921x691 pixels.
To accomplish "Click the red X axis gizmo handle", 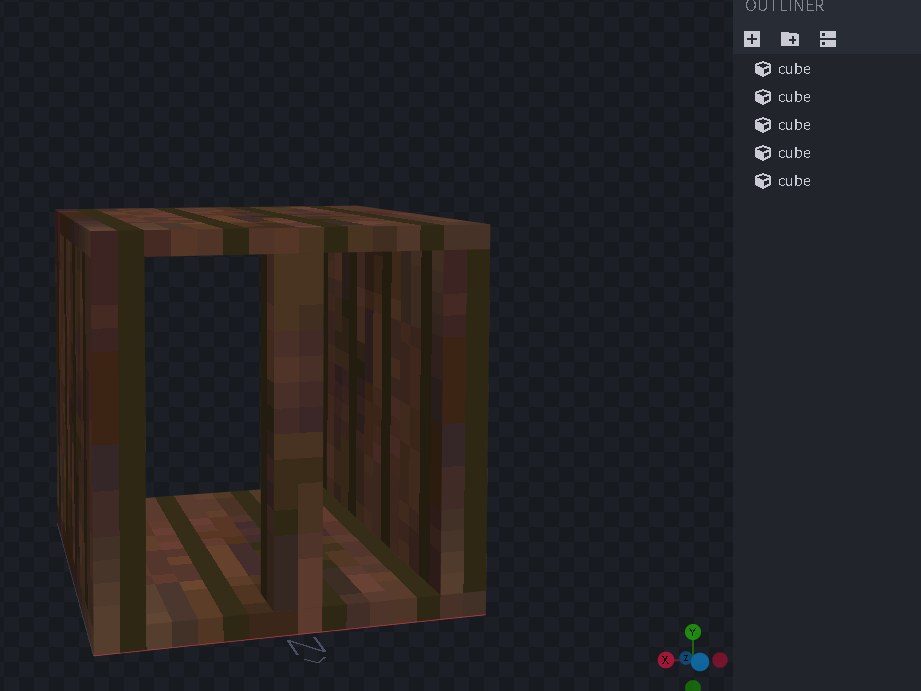I will (666, 660).
